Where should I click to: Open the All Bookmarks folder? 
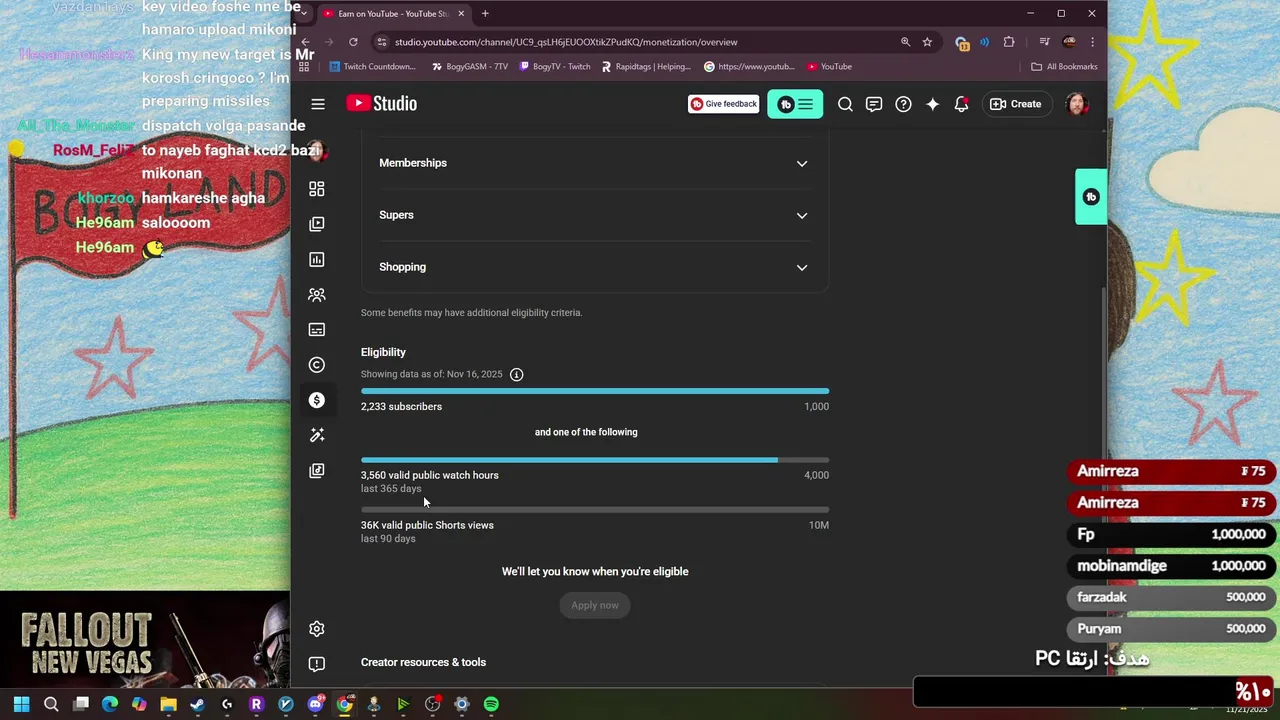pyautogui.click(x=1065, y=67)
